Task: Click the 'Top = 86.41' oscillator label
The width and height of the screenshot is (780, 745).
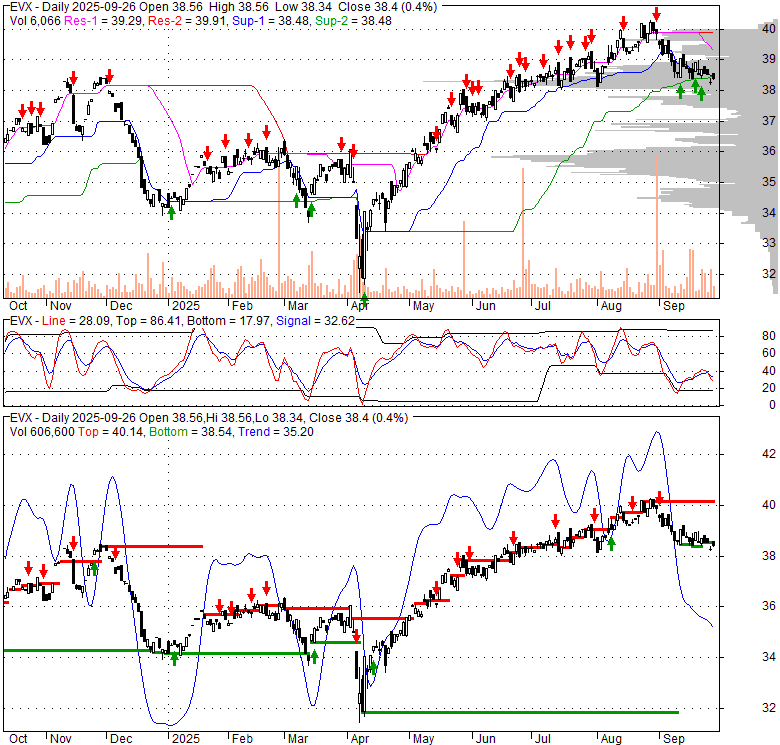Action: click(149, 321)
